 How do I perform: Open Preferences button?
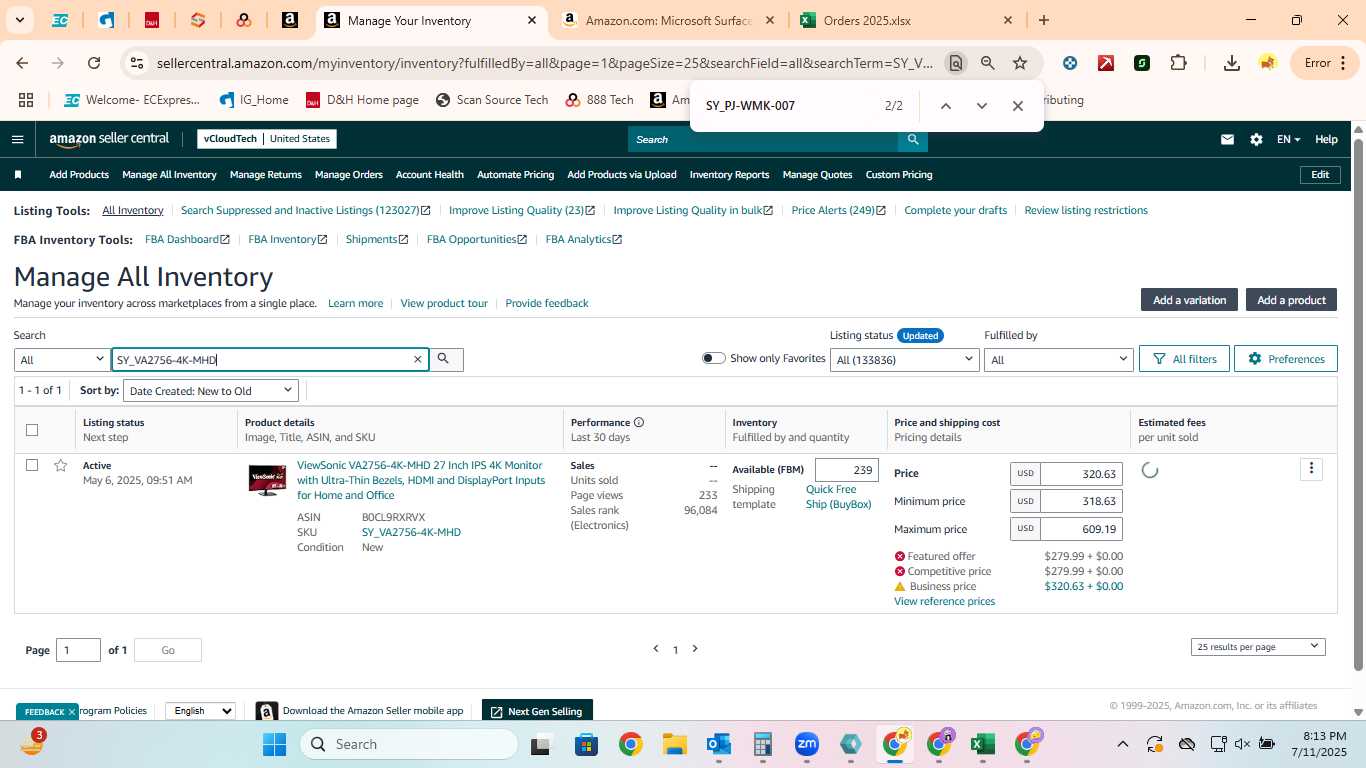[x=1286, y=359]
